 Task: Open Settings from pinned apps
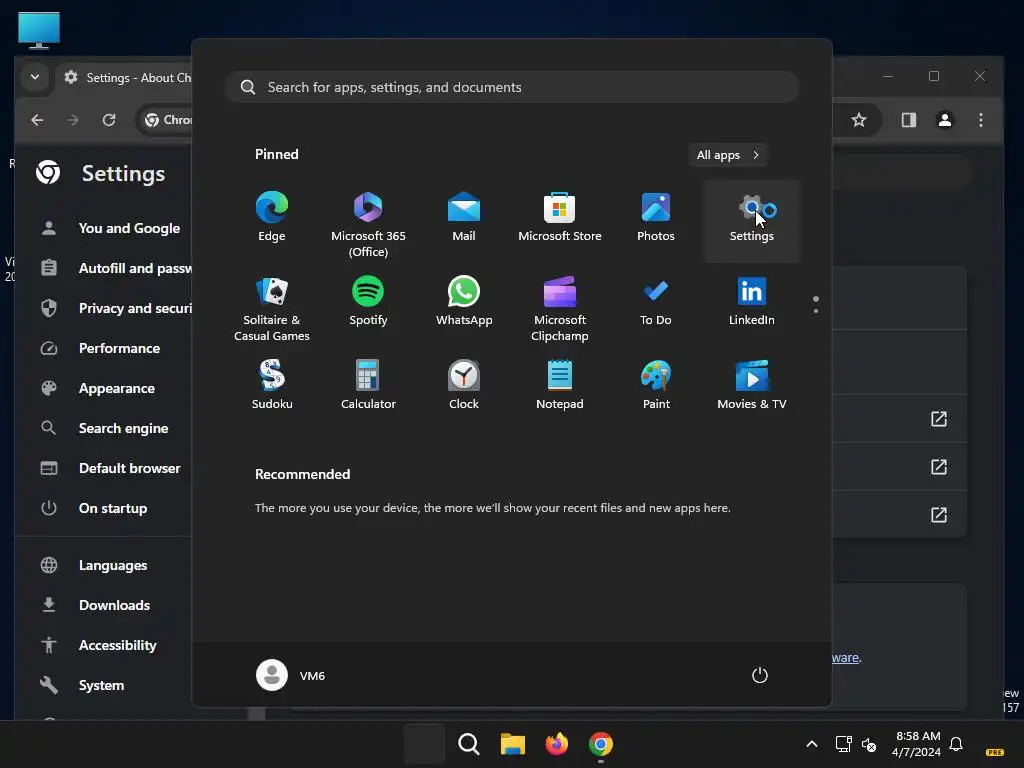click(x=752, y=219)
